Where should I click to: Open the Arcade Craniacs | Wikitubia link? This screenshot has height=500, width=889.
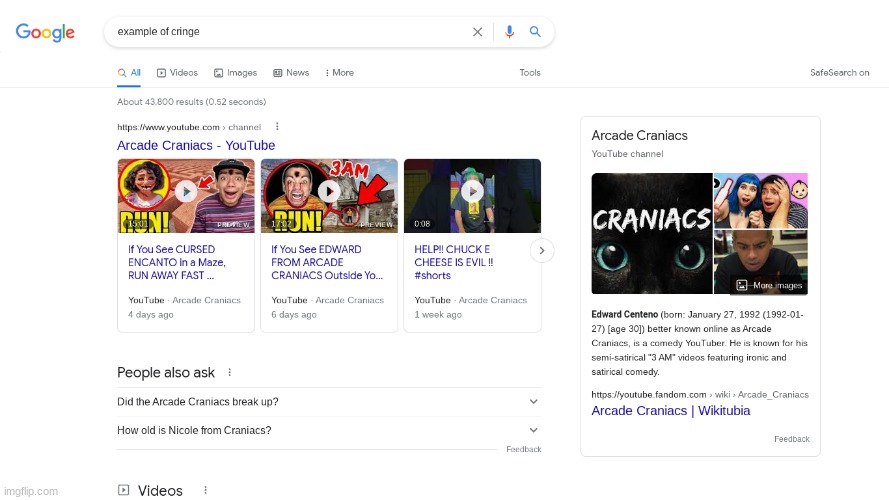670,410
